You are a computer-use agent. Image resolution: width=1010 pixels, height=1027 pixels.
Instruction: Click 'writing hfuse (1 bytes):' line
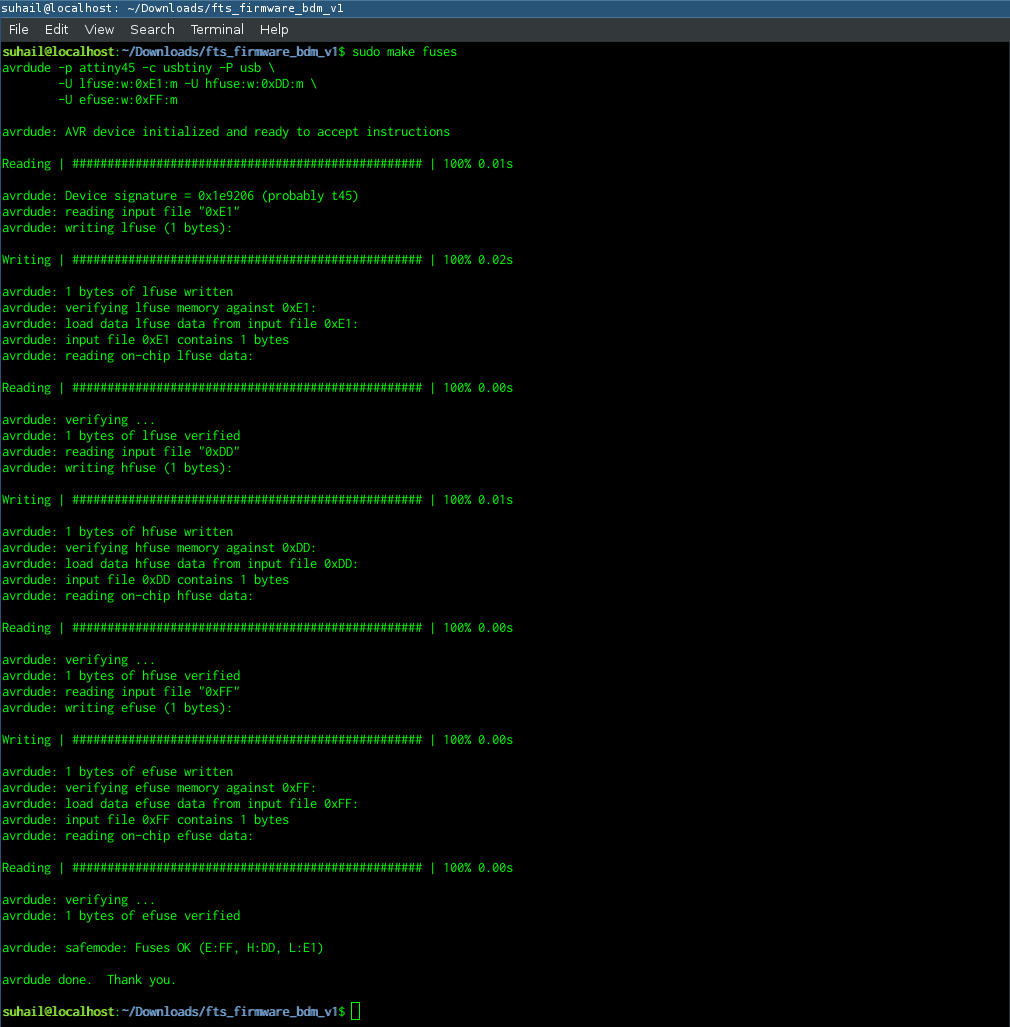[149, 468]
